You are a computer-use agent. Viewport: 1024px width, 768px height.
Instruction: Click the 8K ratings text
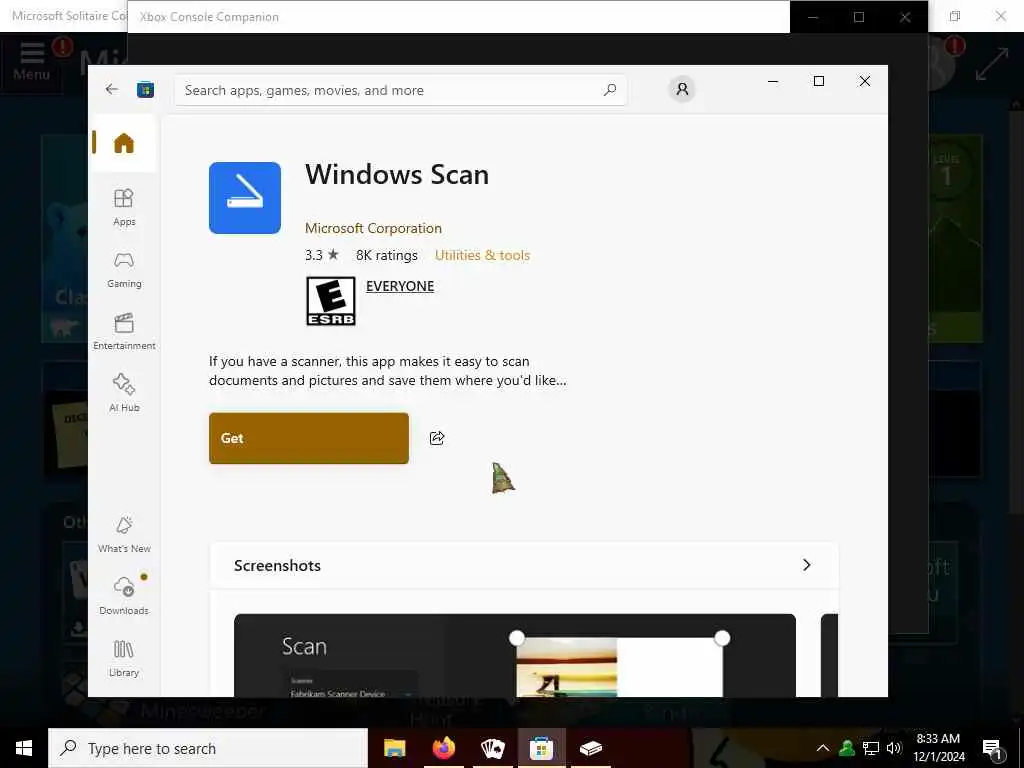pyautogui.click(x=387, y=255)
